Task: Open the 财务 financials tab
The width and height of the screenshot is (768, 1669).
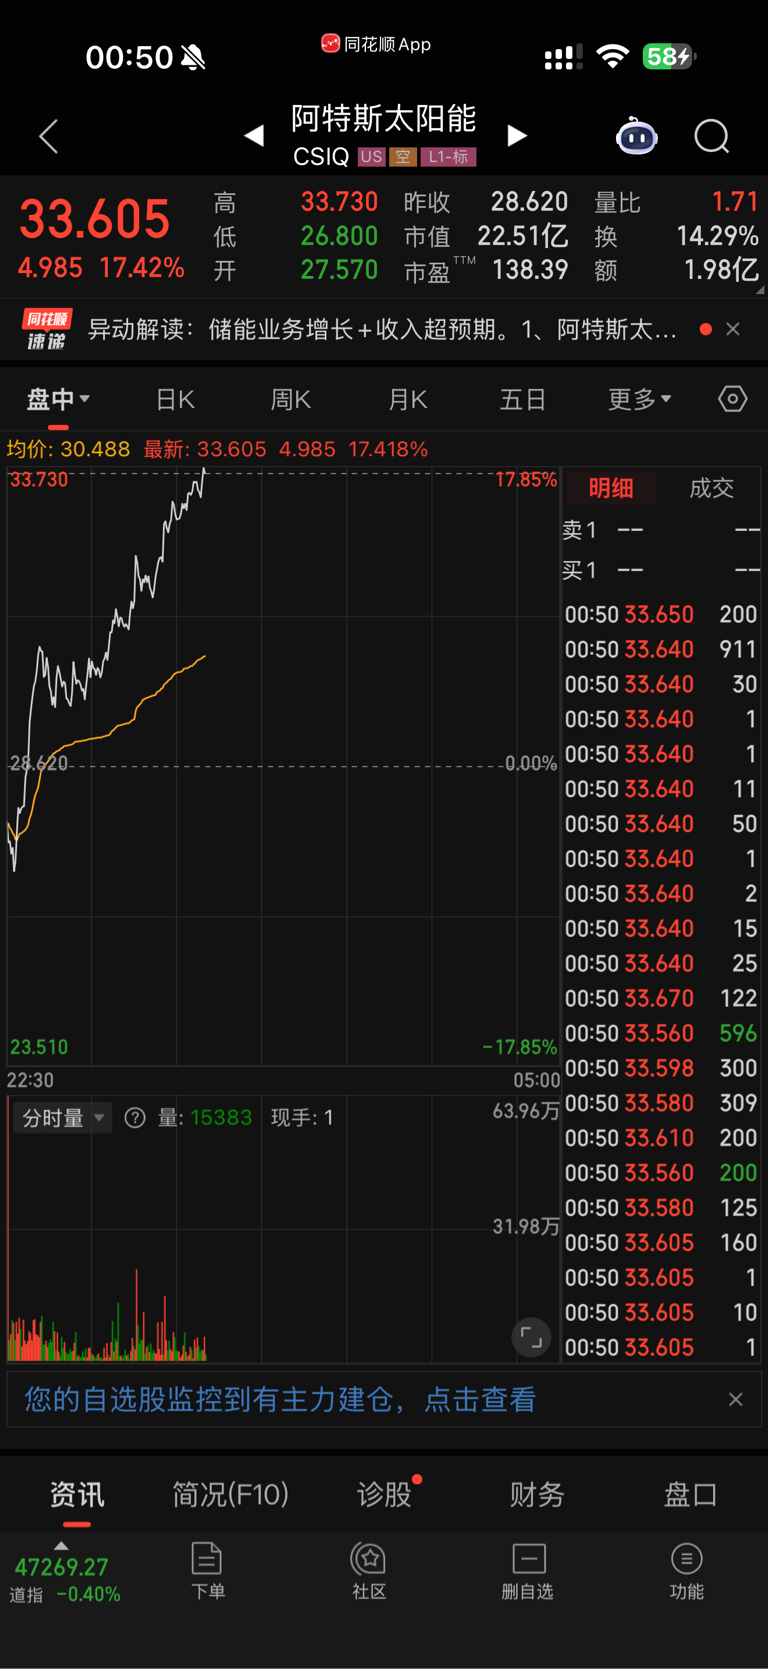Action: (x=538, y=1495)
